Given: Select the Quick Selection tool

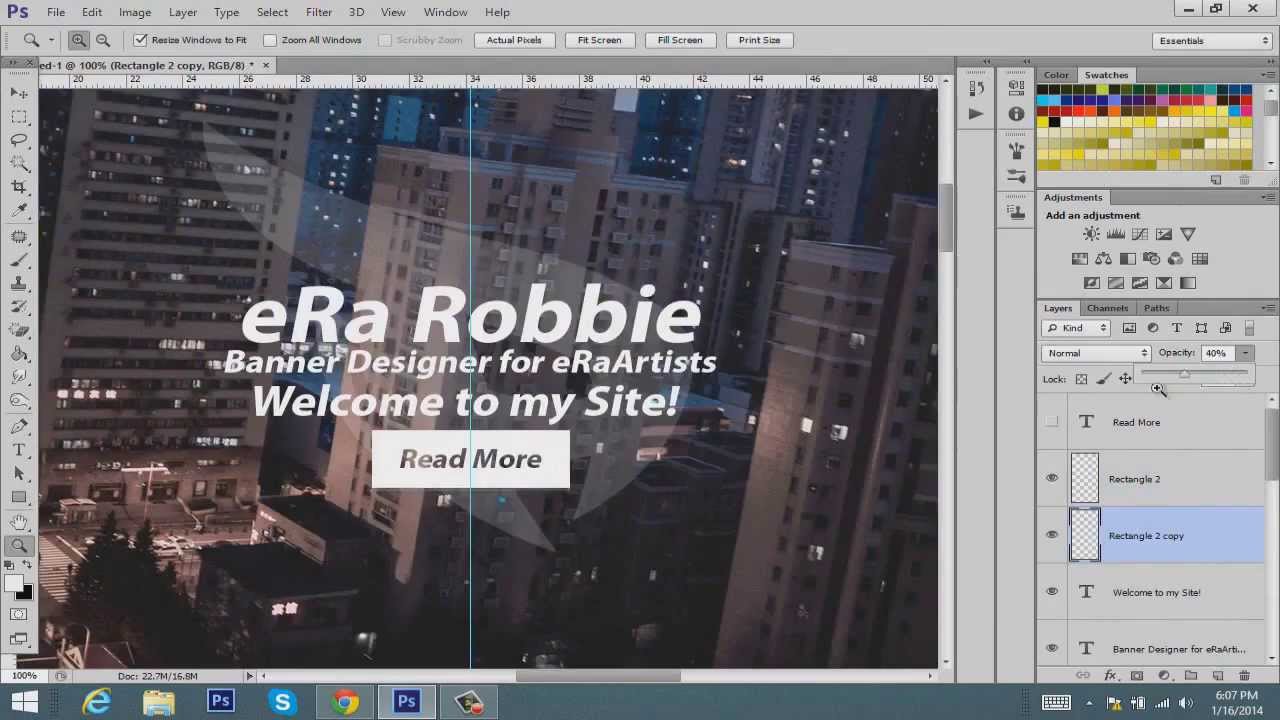Looking at the screenshot, I should [x=19, y=163].
